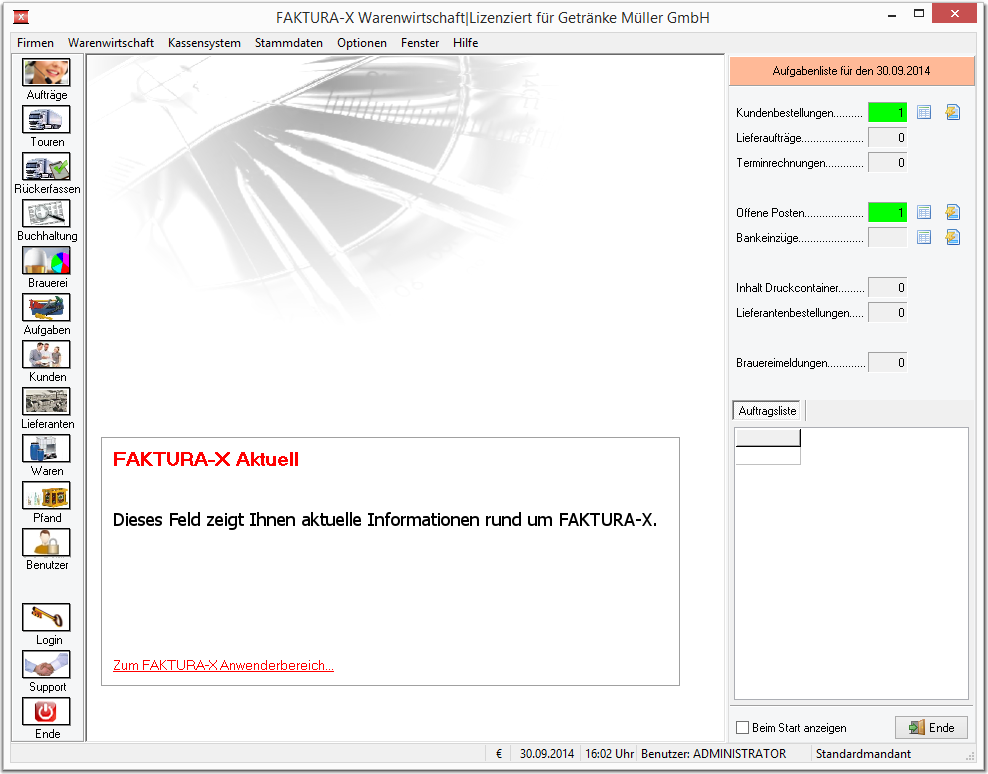Minimize the FAKTURA-X window
The width and height of the screenshot is (988, 774).
coord(892,15)
